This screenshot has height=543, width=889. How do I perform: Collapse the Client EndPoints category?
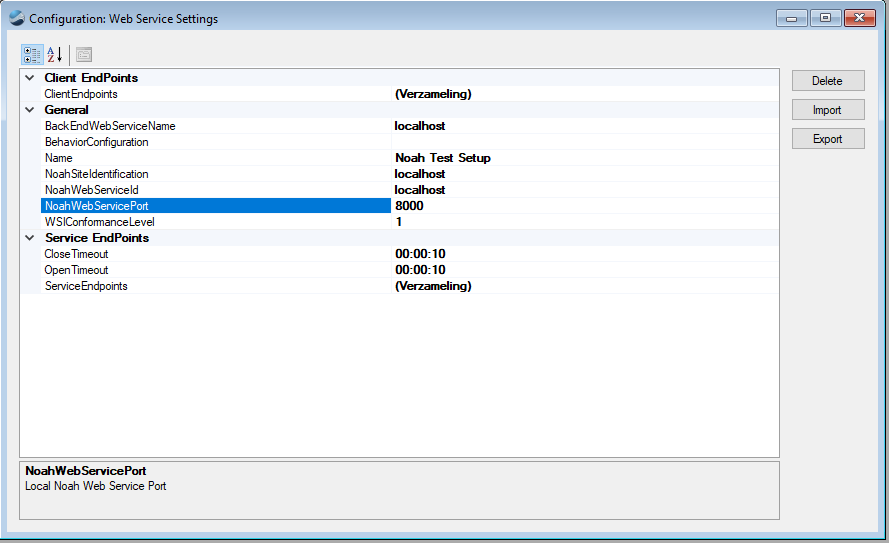30,78
